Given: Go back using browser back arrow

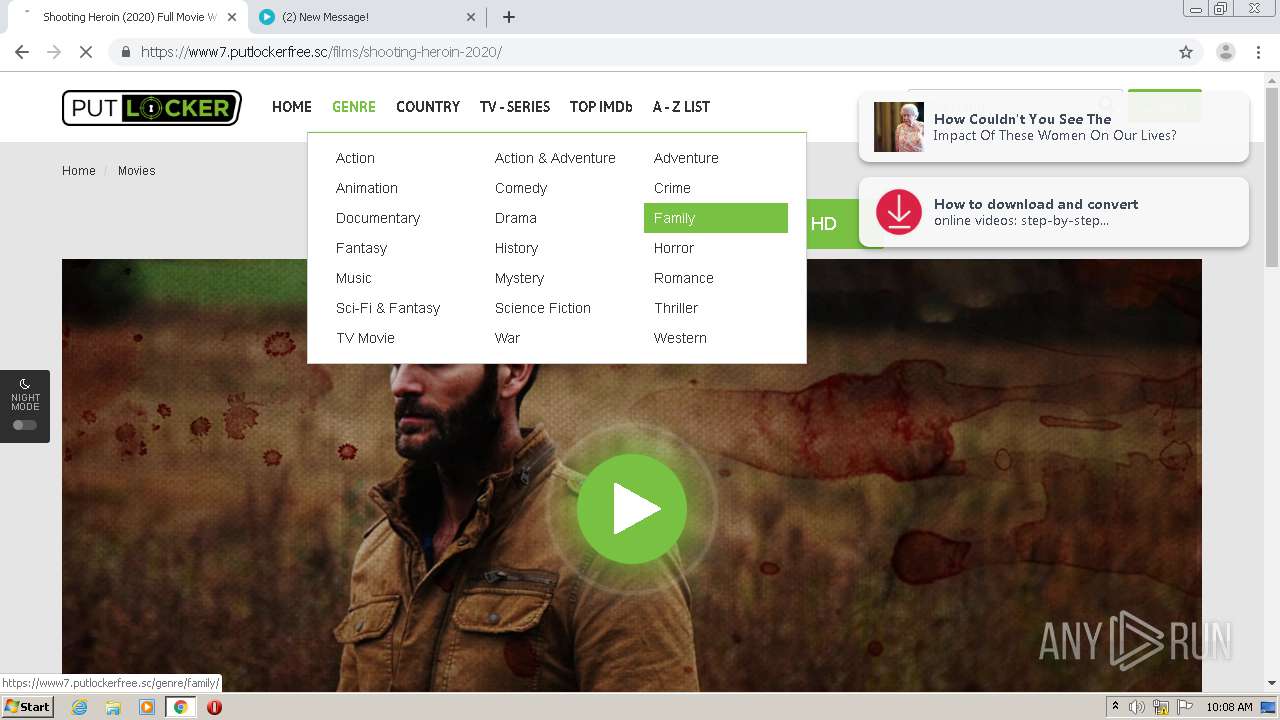Looking at the screenshot, I should (22, 52).
